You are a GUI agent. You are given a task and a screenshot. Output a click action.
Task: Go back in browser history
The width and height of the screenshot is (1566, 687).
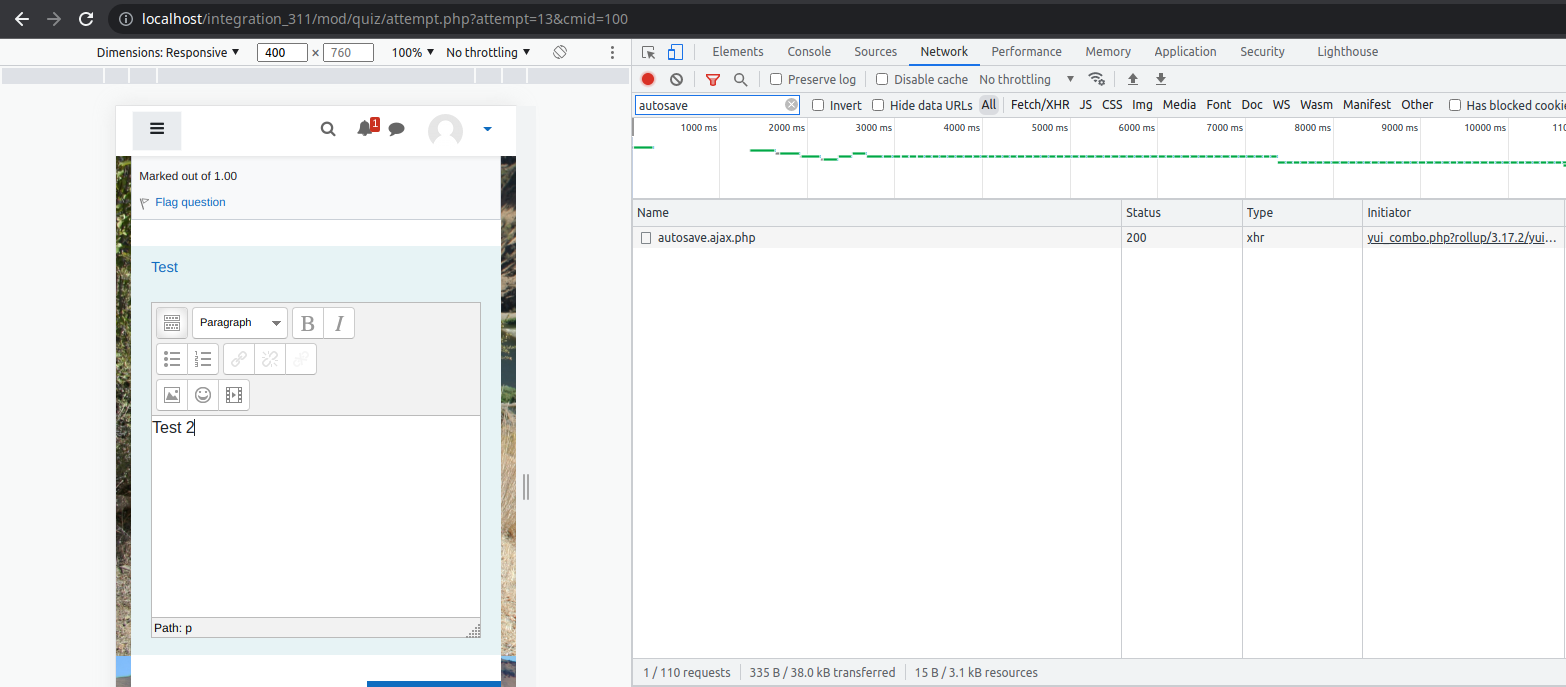point(22,19)
